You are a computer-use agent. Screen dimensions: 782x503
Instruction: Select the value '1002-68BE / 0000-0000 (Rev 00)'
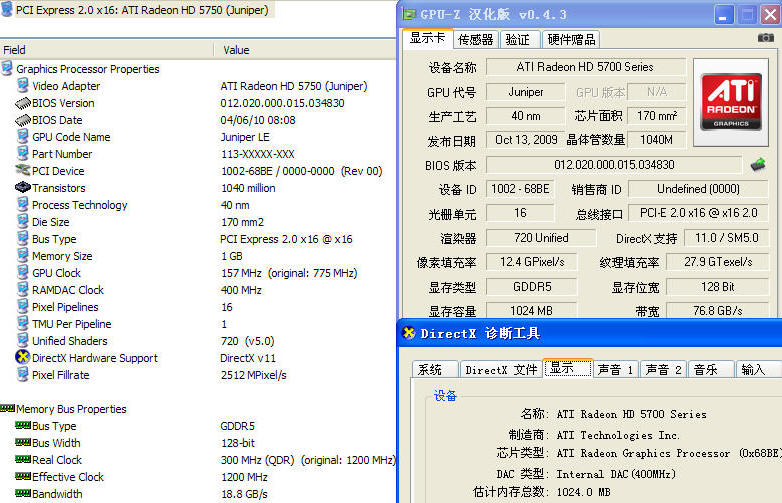(x=302, y=171)
